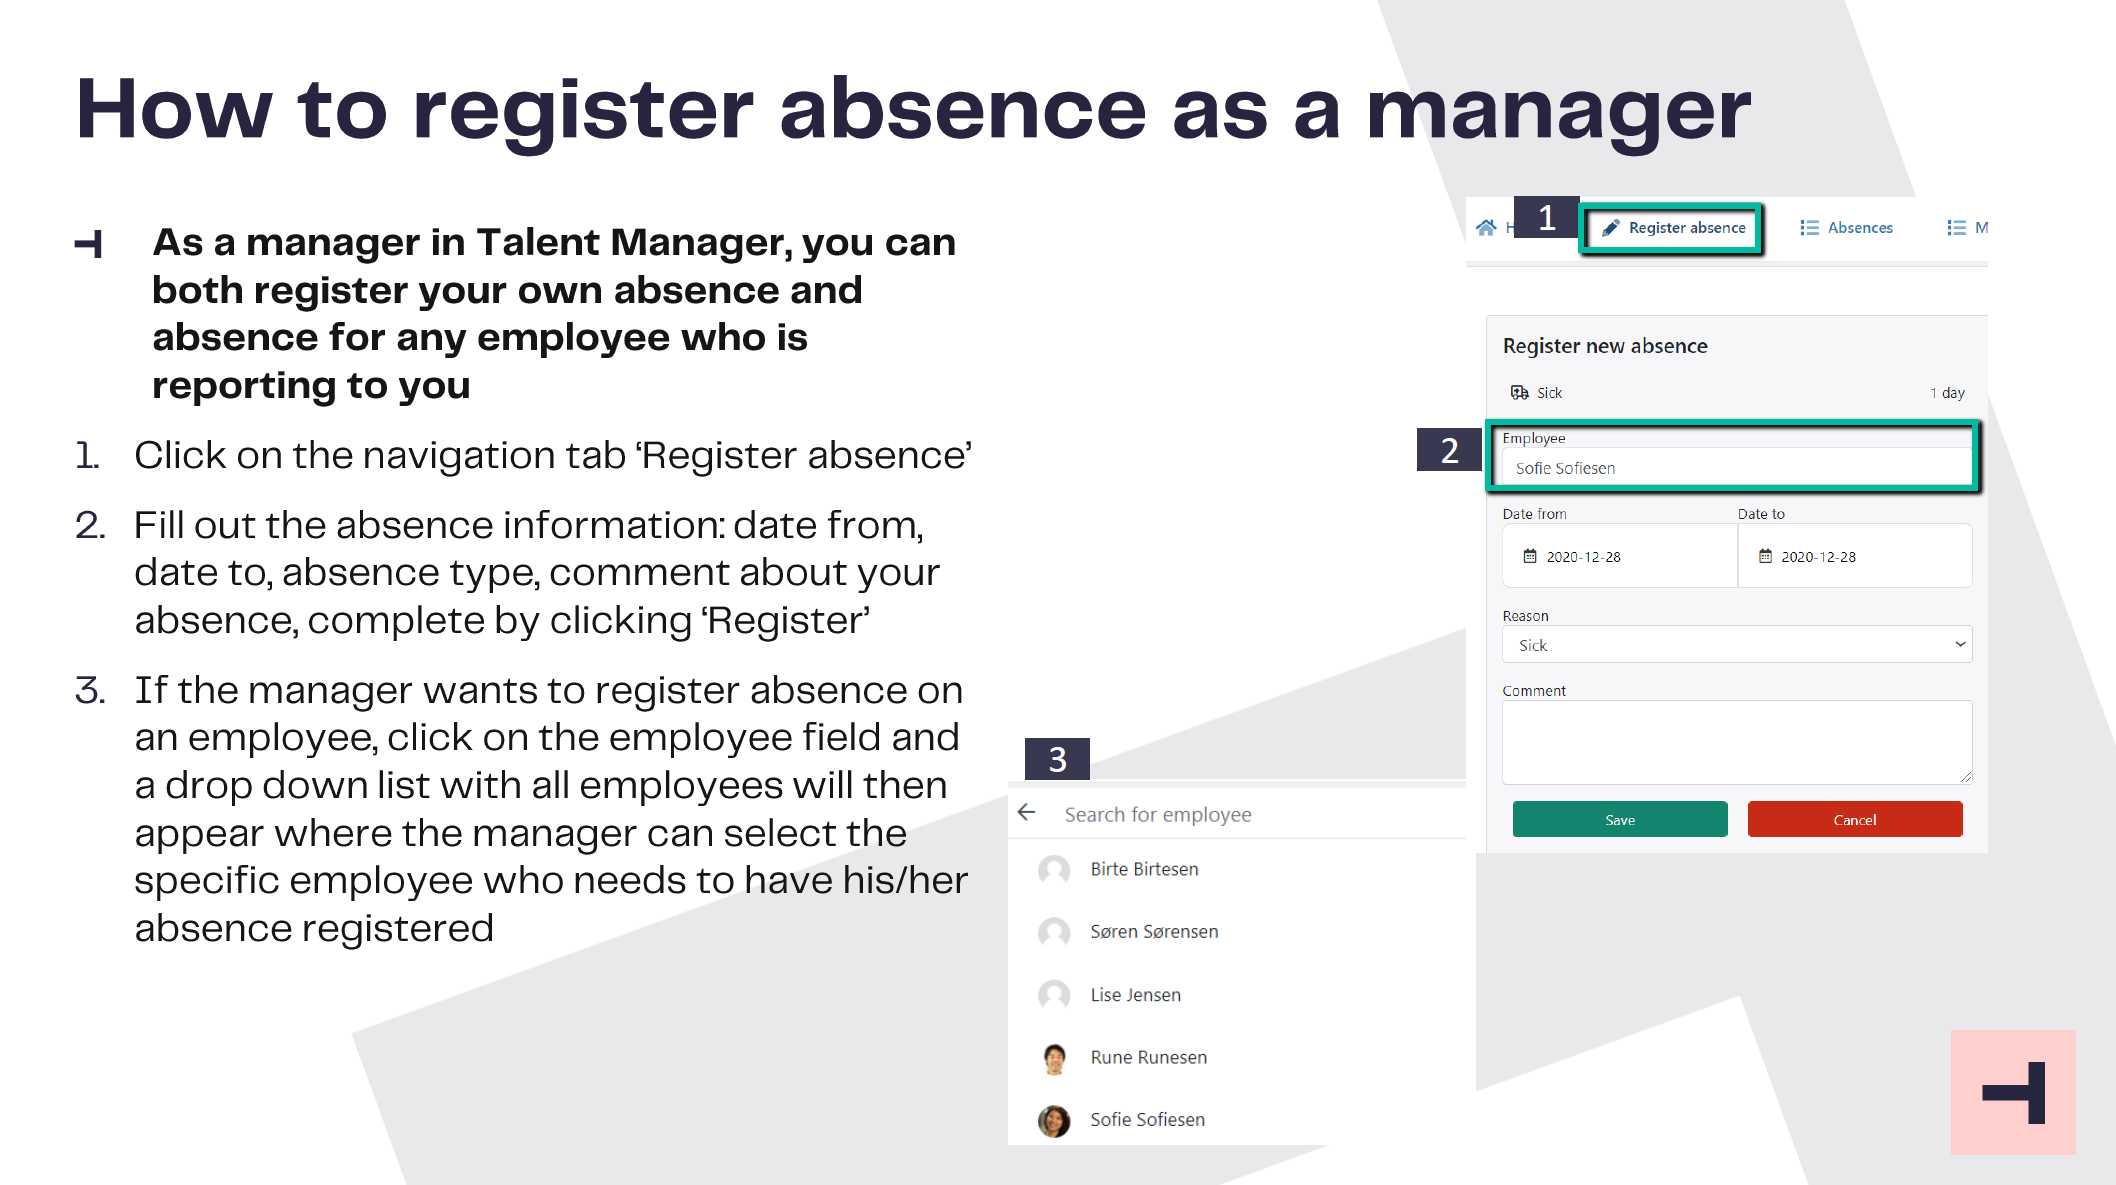The width and height of the screenshot is (2116, 1185).
Task: Click the back arrow in employee search
Action: pos(1027,812)
